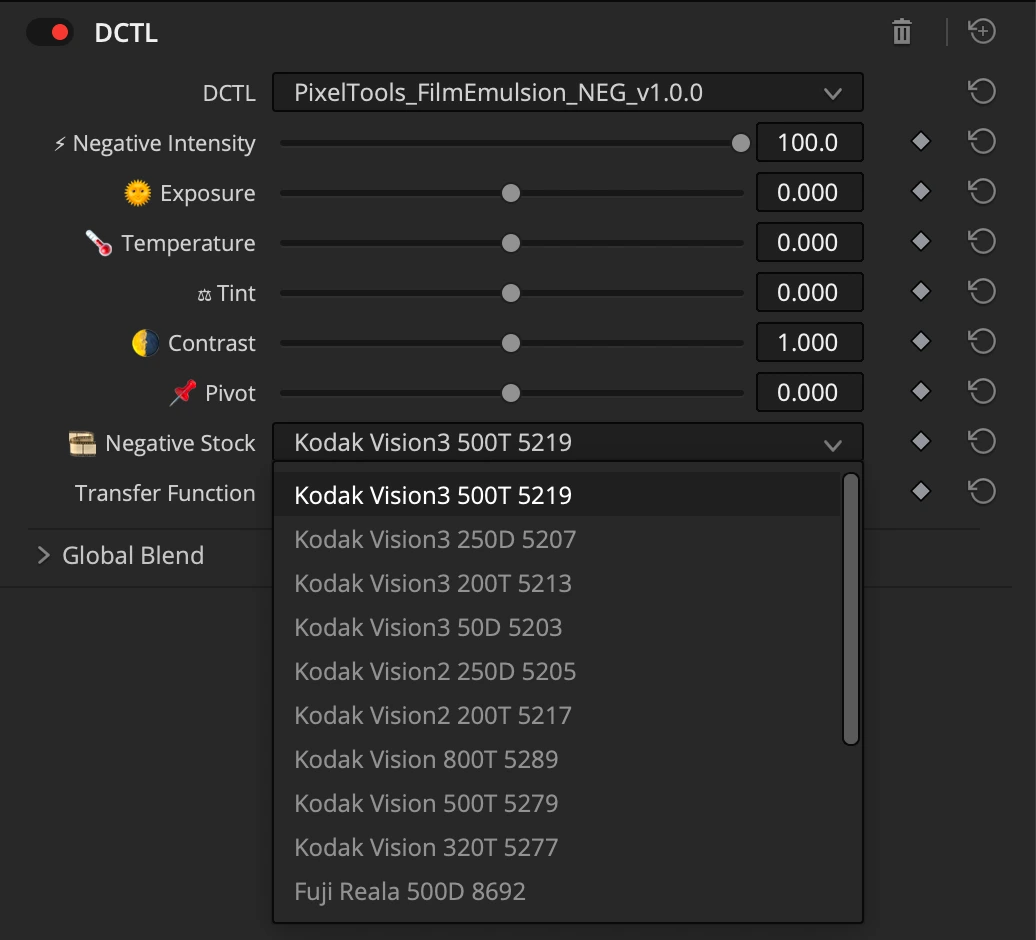Choose Kodak Vision 500T 5279 stock

tap(557, 803)
